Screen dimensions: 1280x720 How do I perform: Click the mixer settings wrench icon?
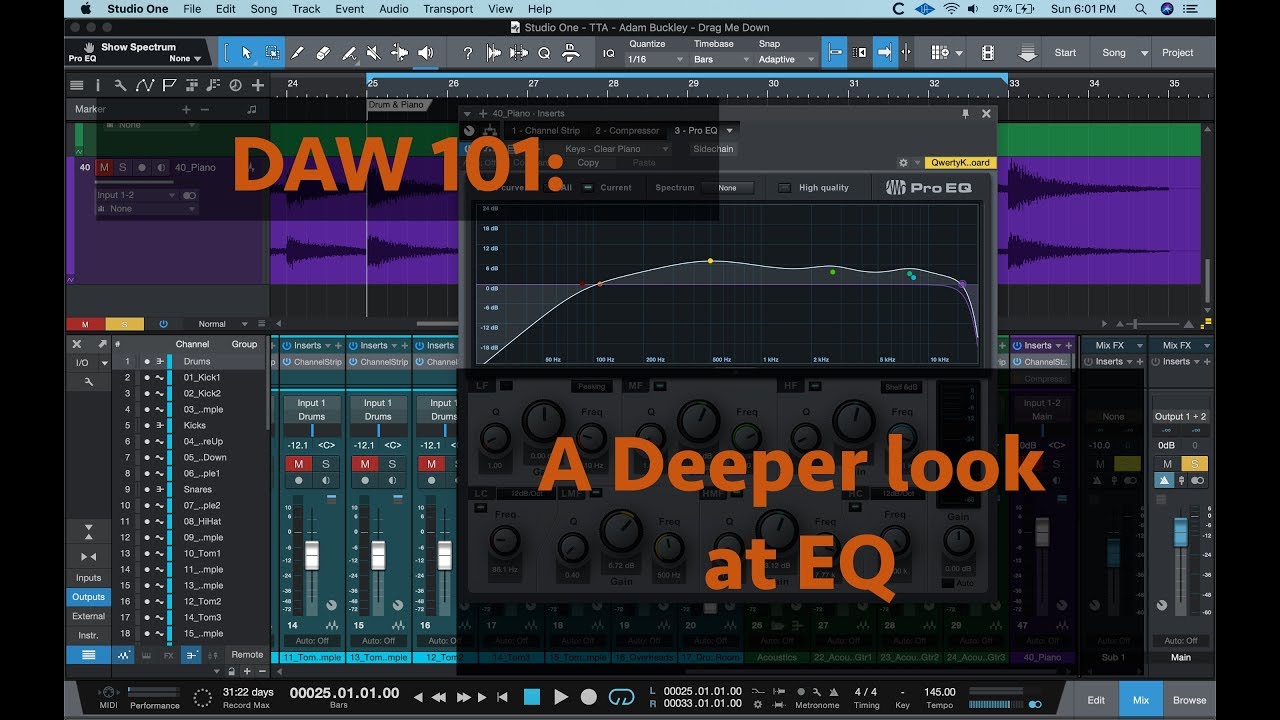click(89, 382)
